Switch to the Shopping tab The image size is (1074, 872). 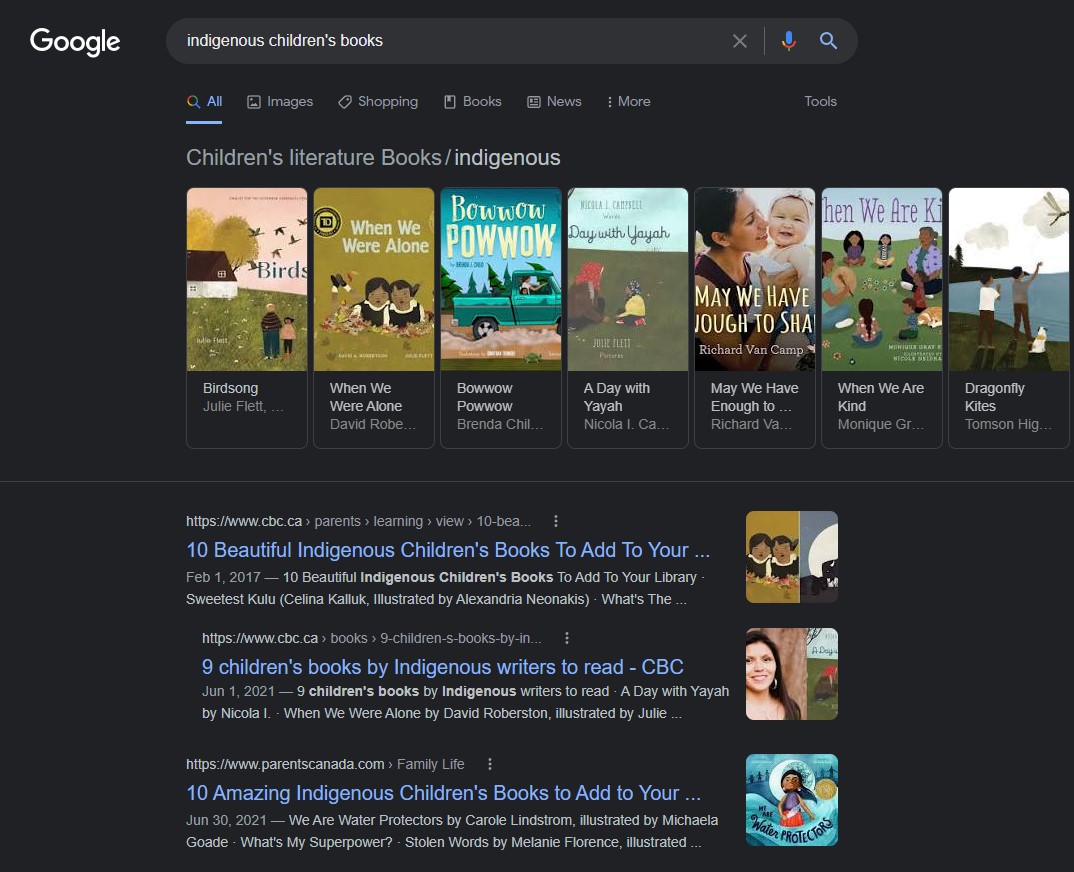coord(377,101)
